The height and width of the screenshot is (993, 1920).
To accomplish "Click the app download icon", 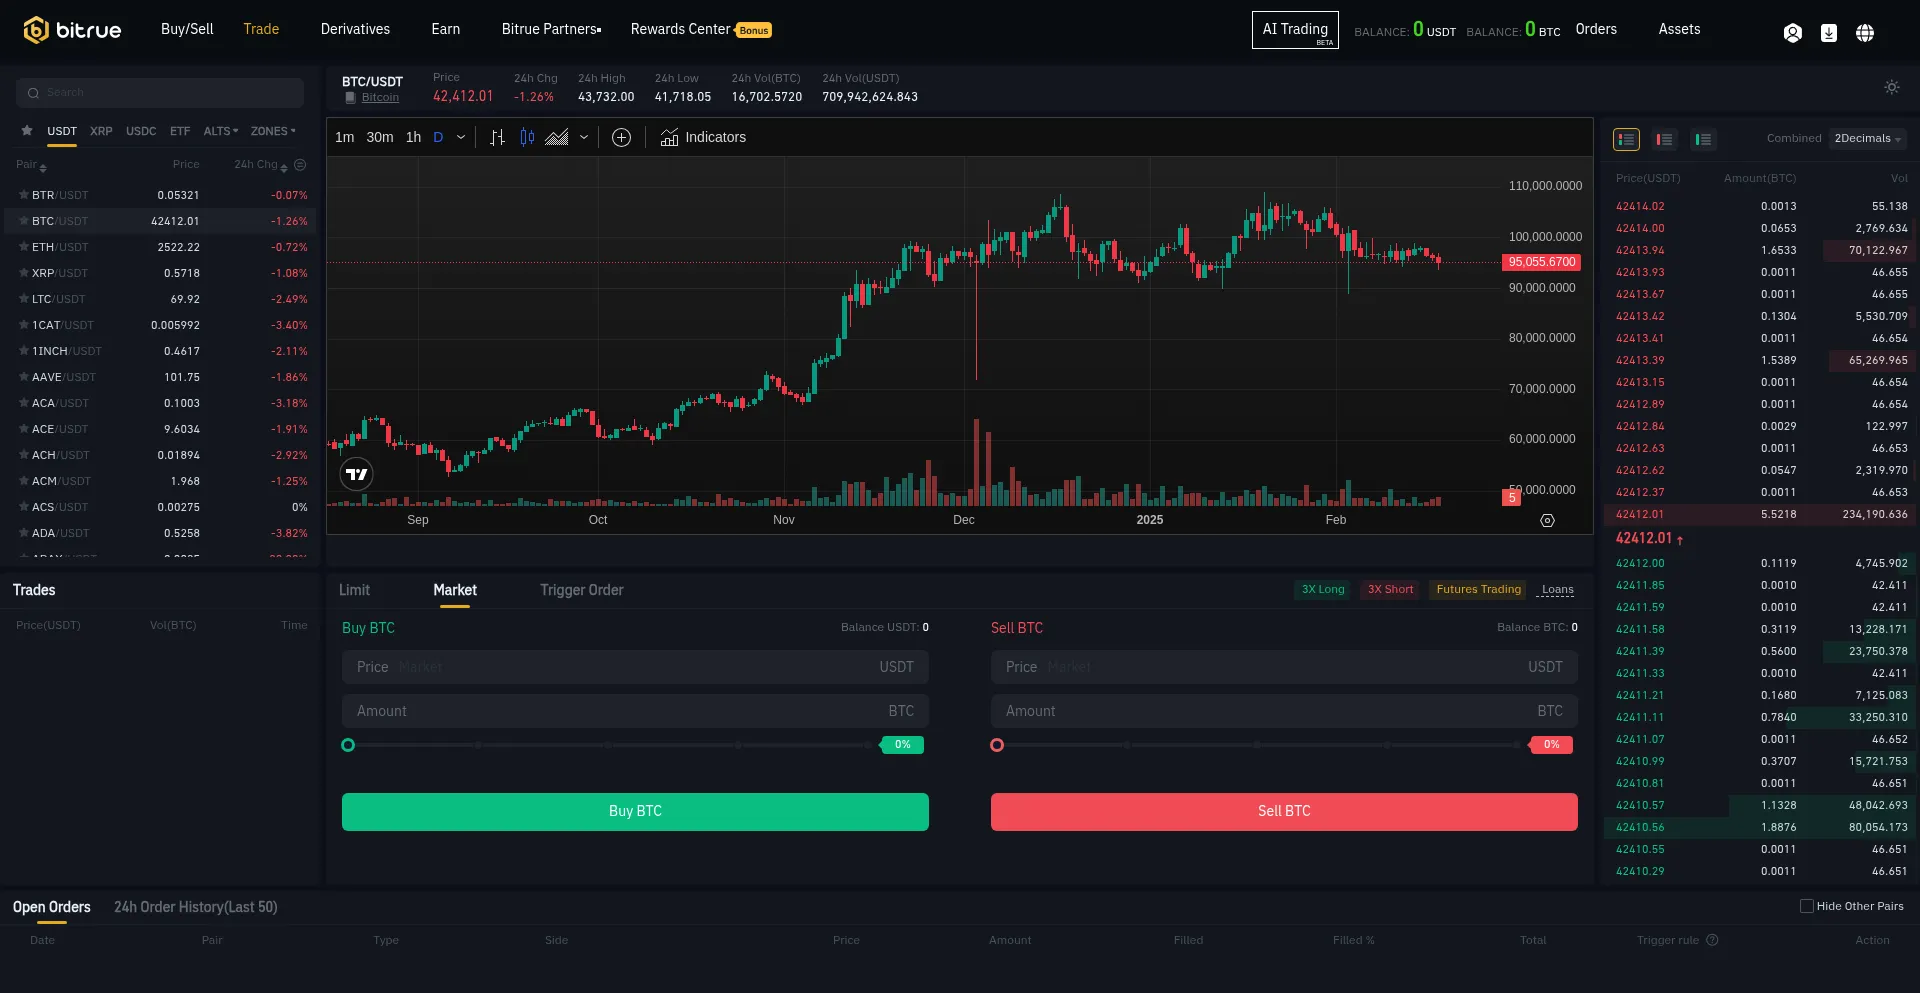I will (x=1828, y=33).
